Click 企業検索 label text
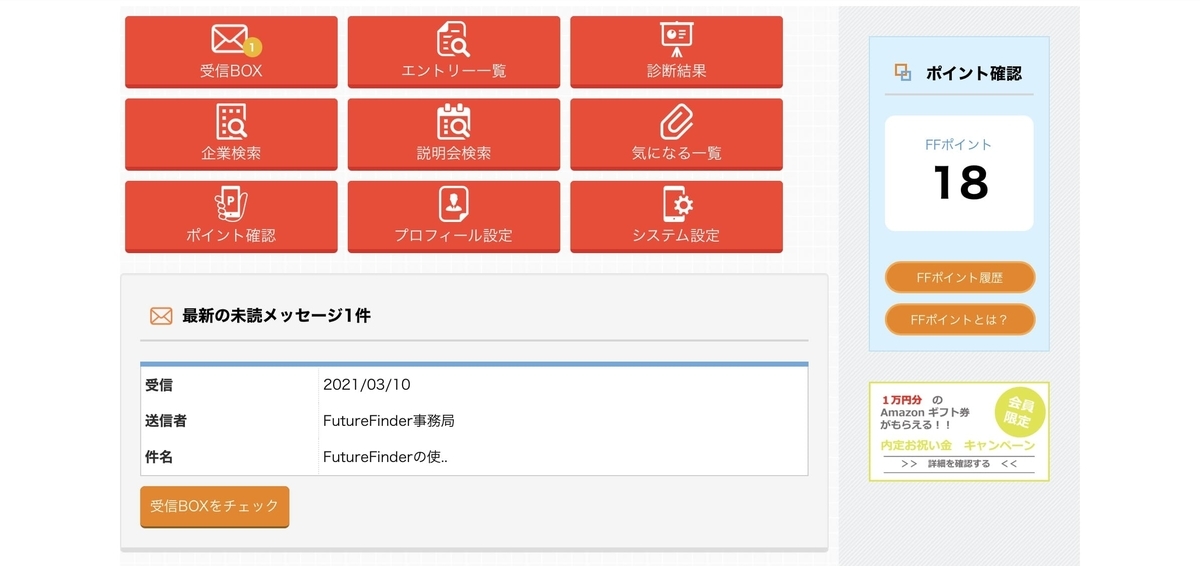Screen dimensions: 1200x566 pyautogui.click(x=231, y=153)
